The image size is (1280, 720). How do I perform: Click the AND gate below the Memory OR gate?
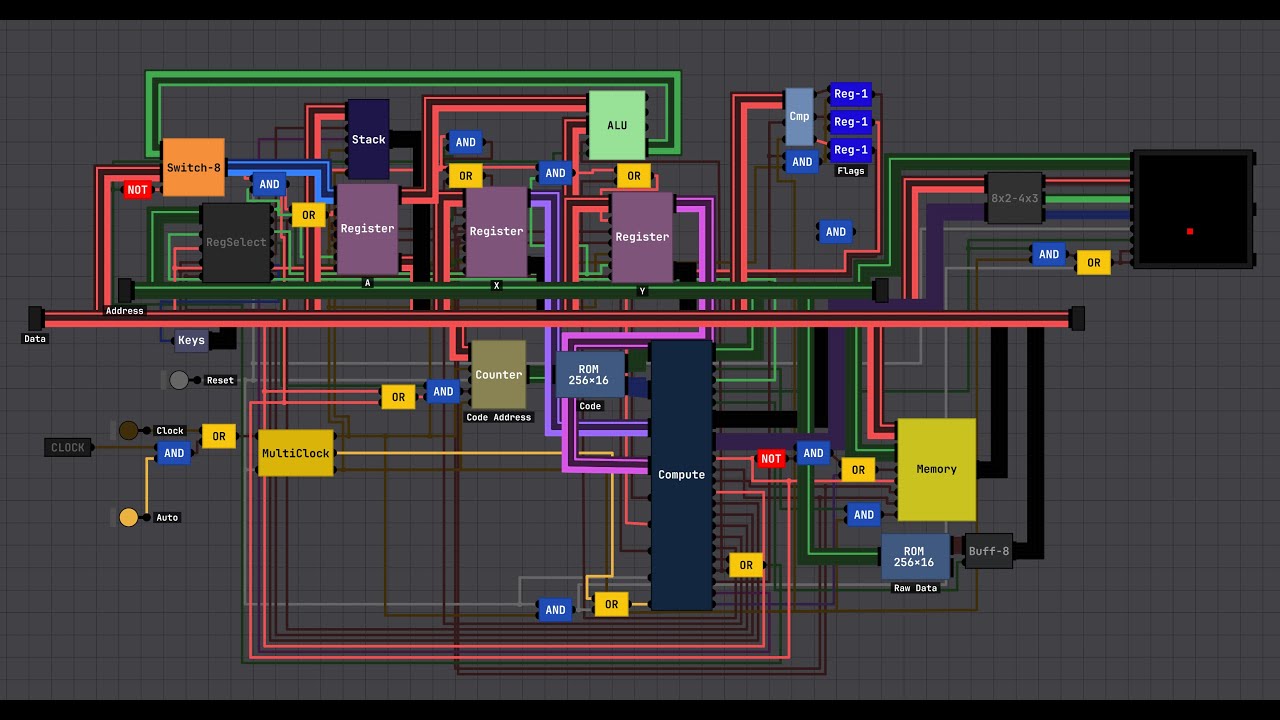[x=863, y=515]
